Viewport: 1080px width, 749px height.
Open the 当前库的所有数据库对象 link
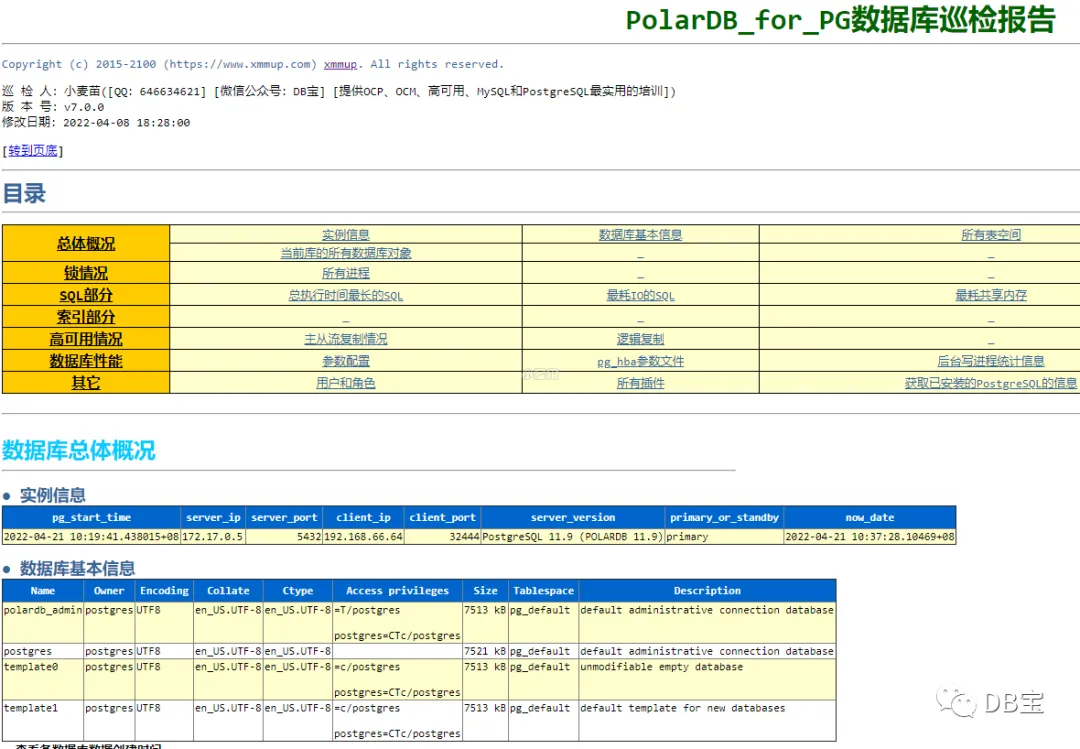[346, 253]
